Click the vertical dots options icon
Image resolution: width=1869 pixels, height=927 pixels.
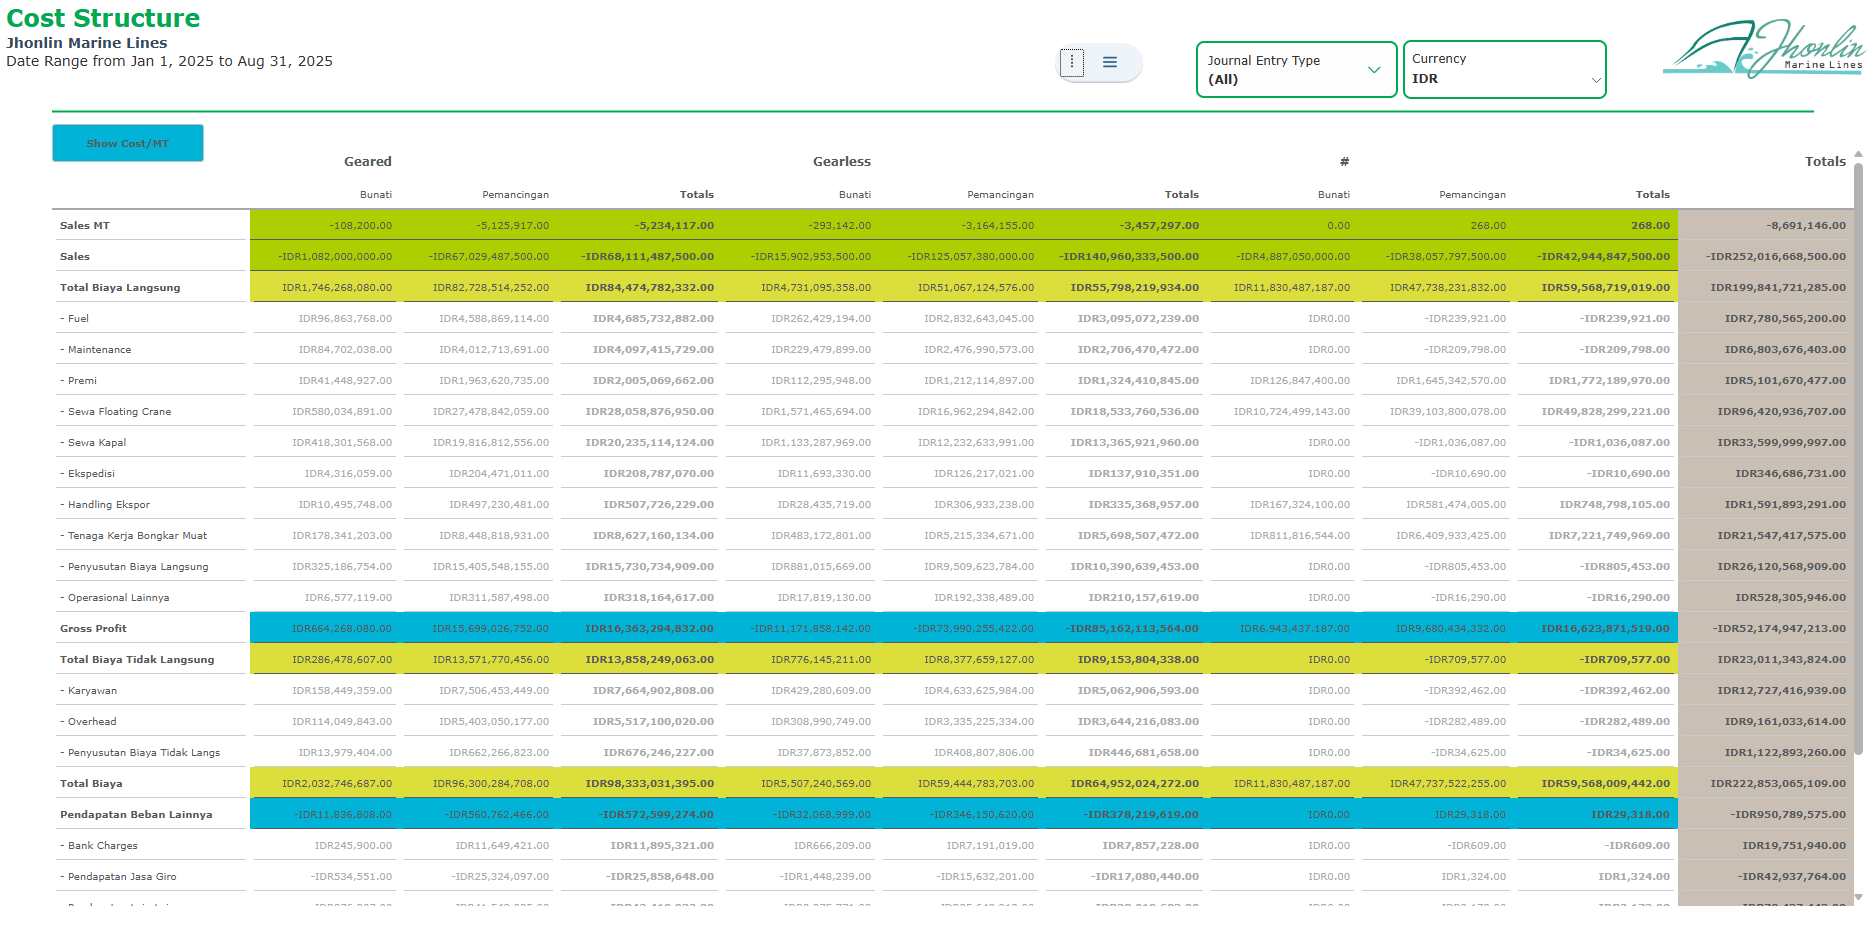[x=1072, y=62]
